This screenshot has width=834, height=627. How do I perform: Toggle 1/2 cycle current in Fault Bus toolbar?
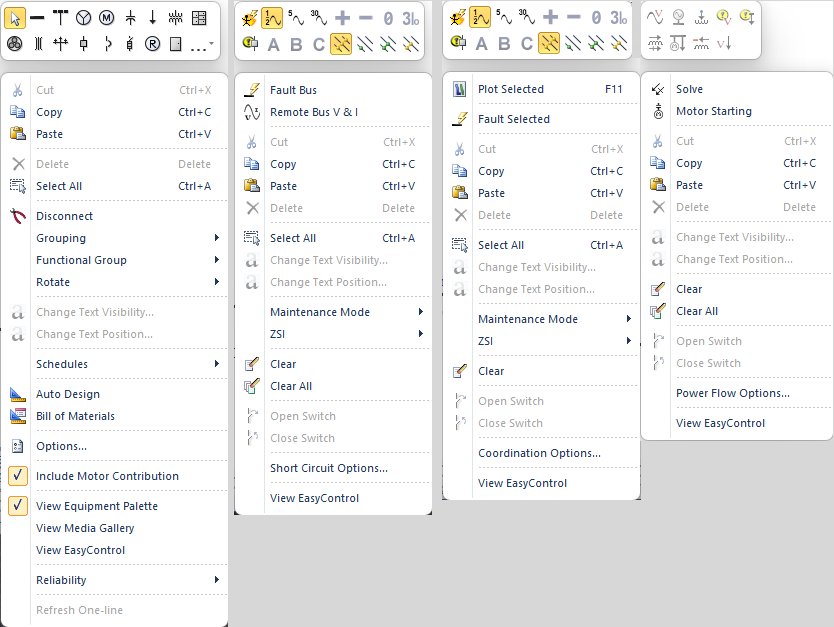point(272,19)
